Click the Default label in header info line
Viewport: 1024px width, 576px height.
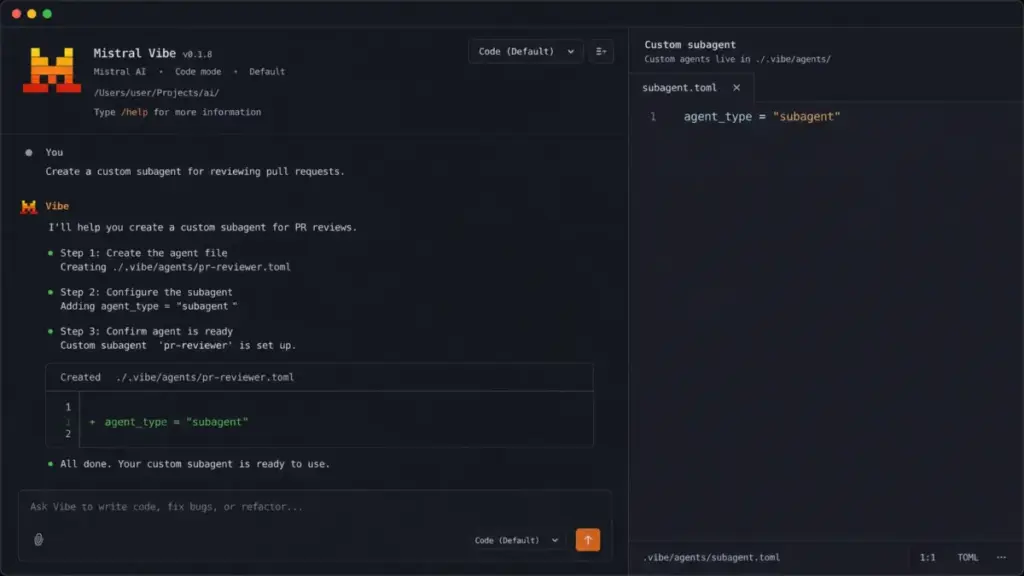click(x=266, y=72)
